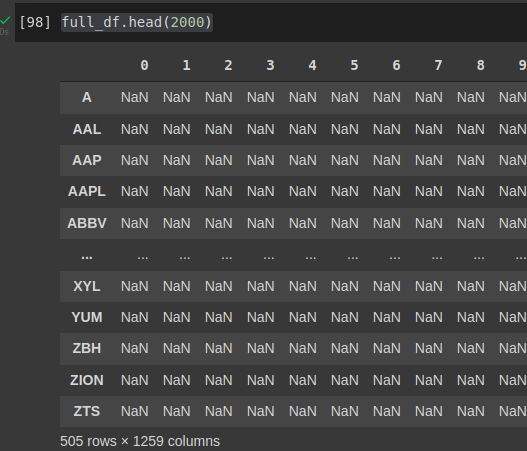Click NaN cell in row A, column 8

pyautogui.click(x=471, y=97)
